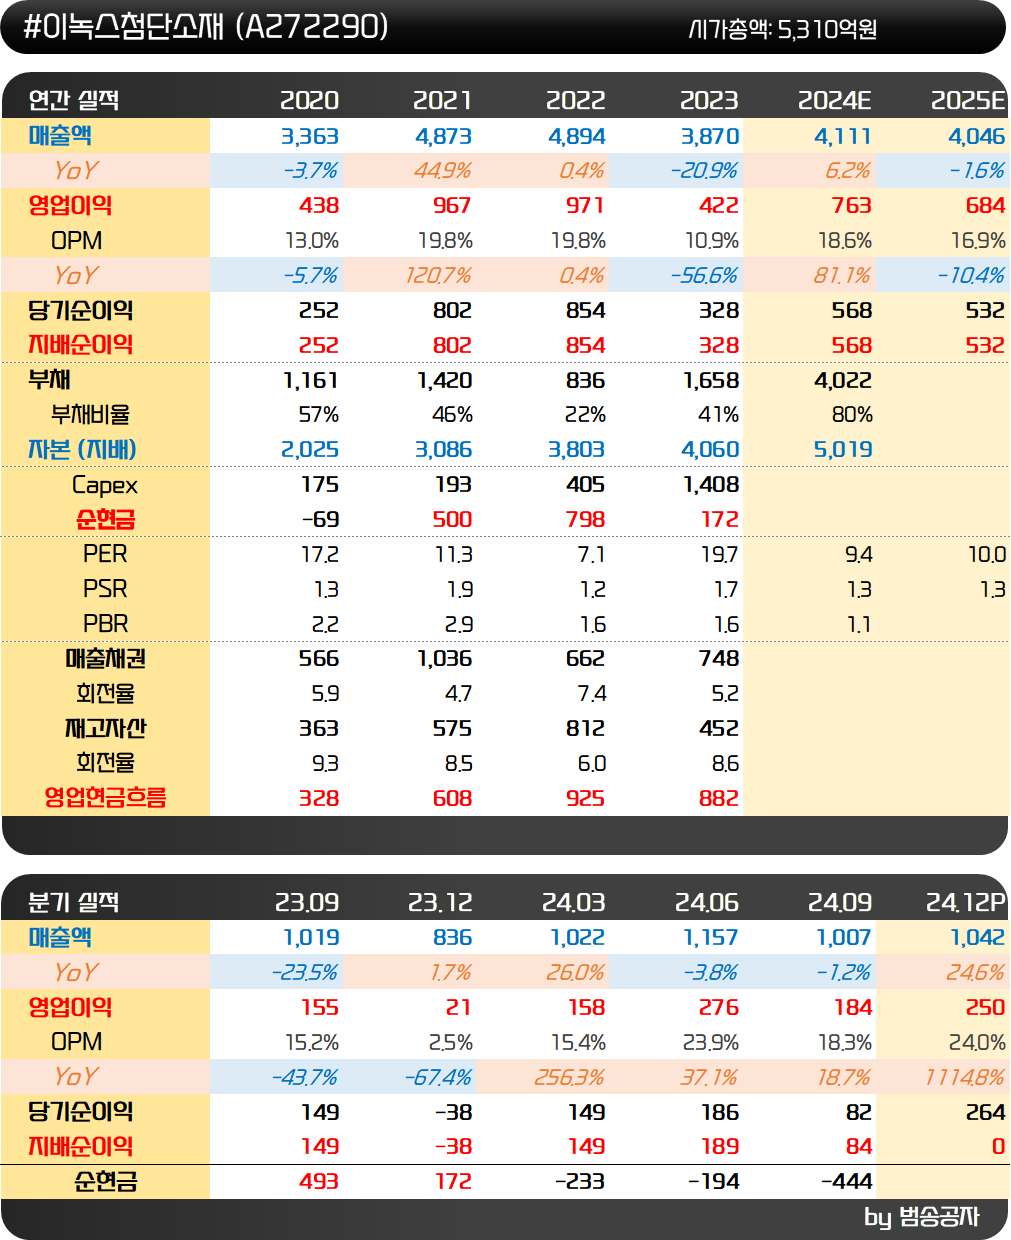
Task: Select operating cash flow value 925
Action: point(585,798)
